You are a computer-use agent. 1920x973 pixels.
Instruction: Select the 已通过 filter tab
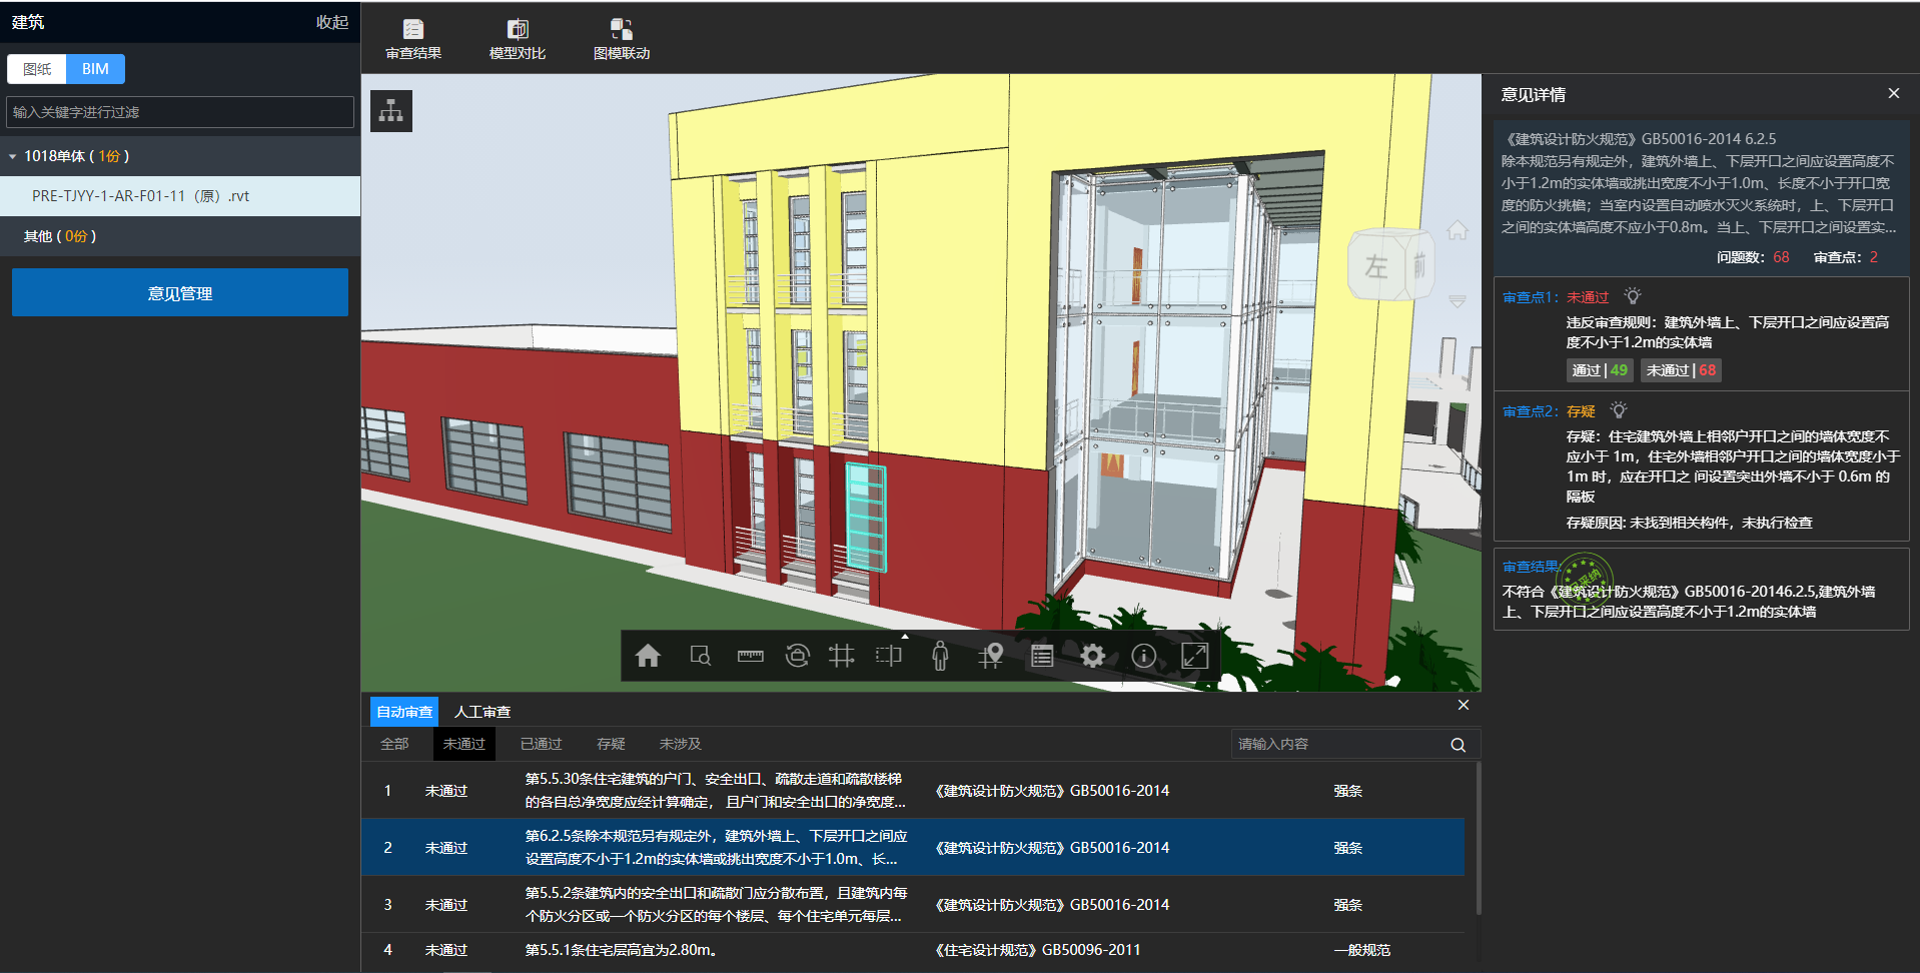click(x=541, y=744)
